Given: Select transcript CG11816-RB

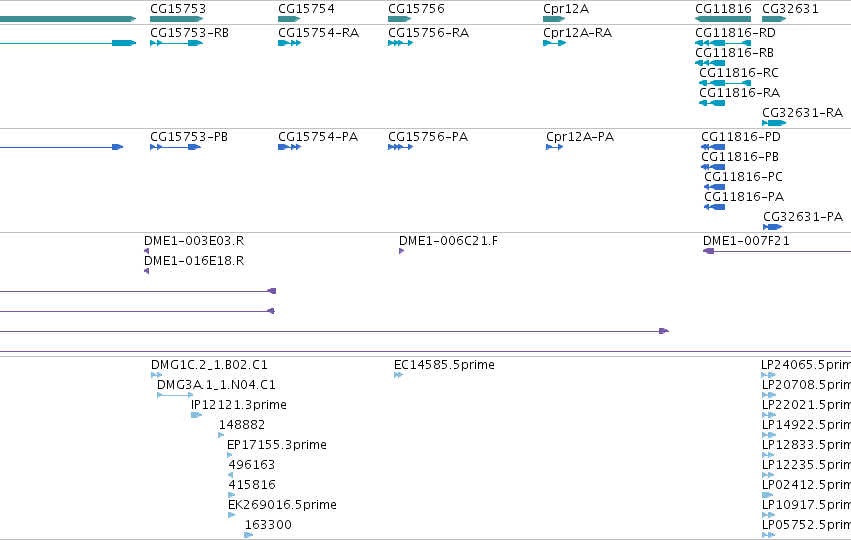Looking at the screenshot, I should [710, 63].
